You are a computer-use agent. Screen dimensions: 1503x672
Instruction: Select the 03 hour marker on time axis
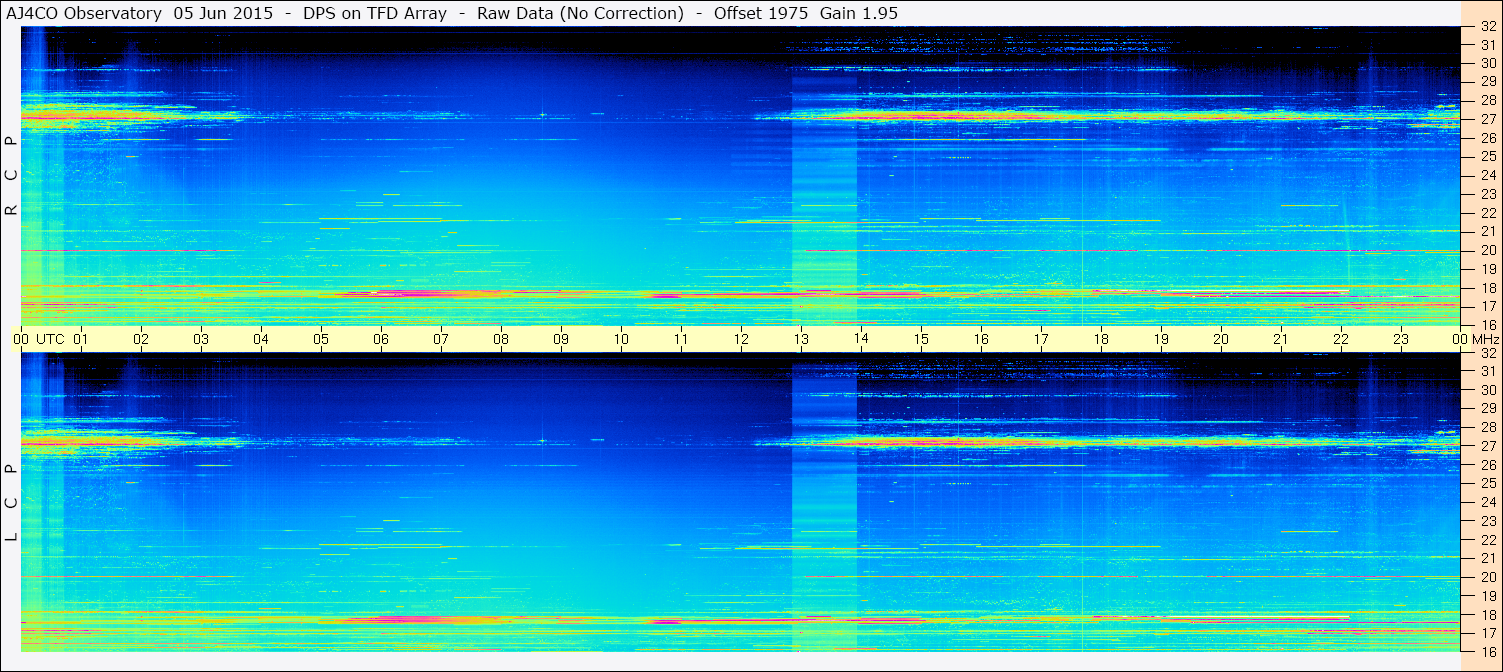201,339
